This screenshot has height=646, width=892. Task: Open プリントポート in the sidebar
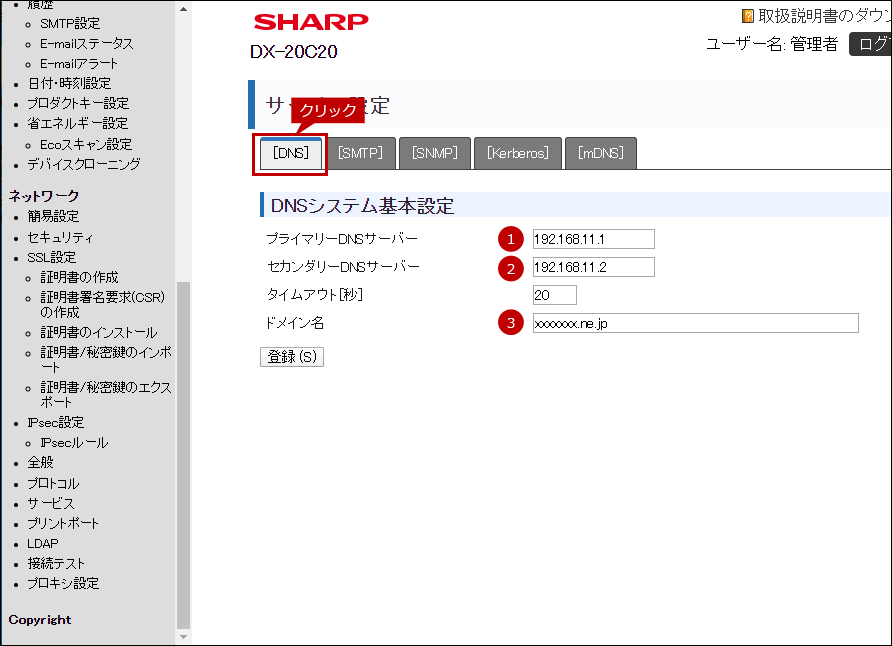[63, 524]
